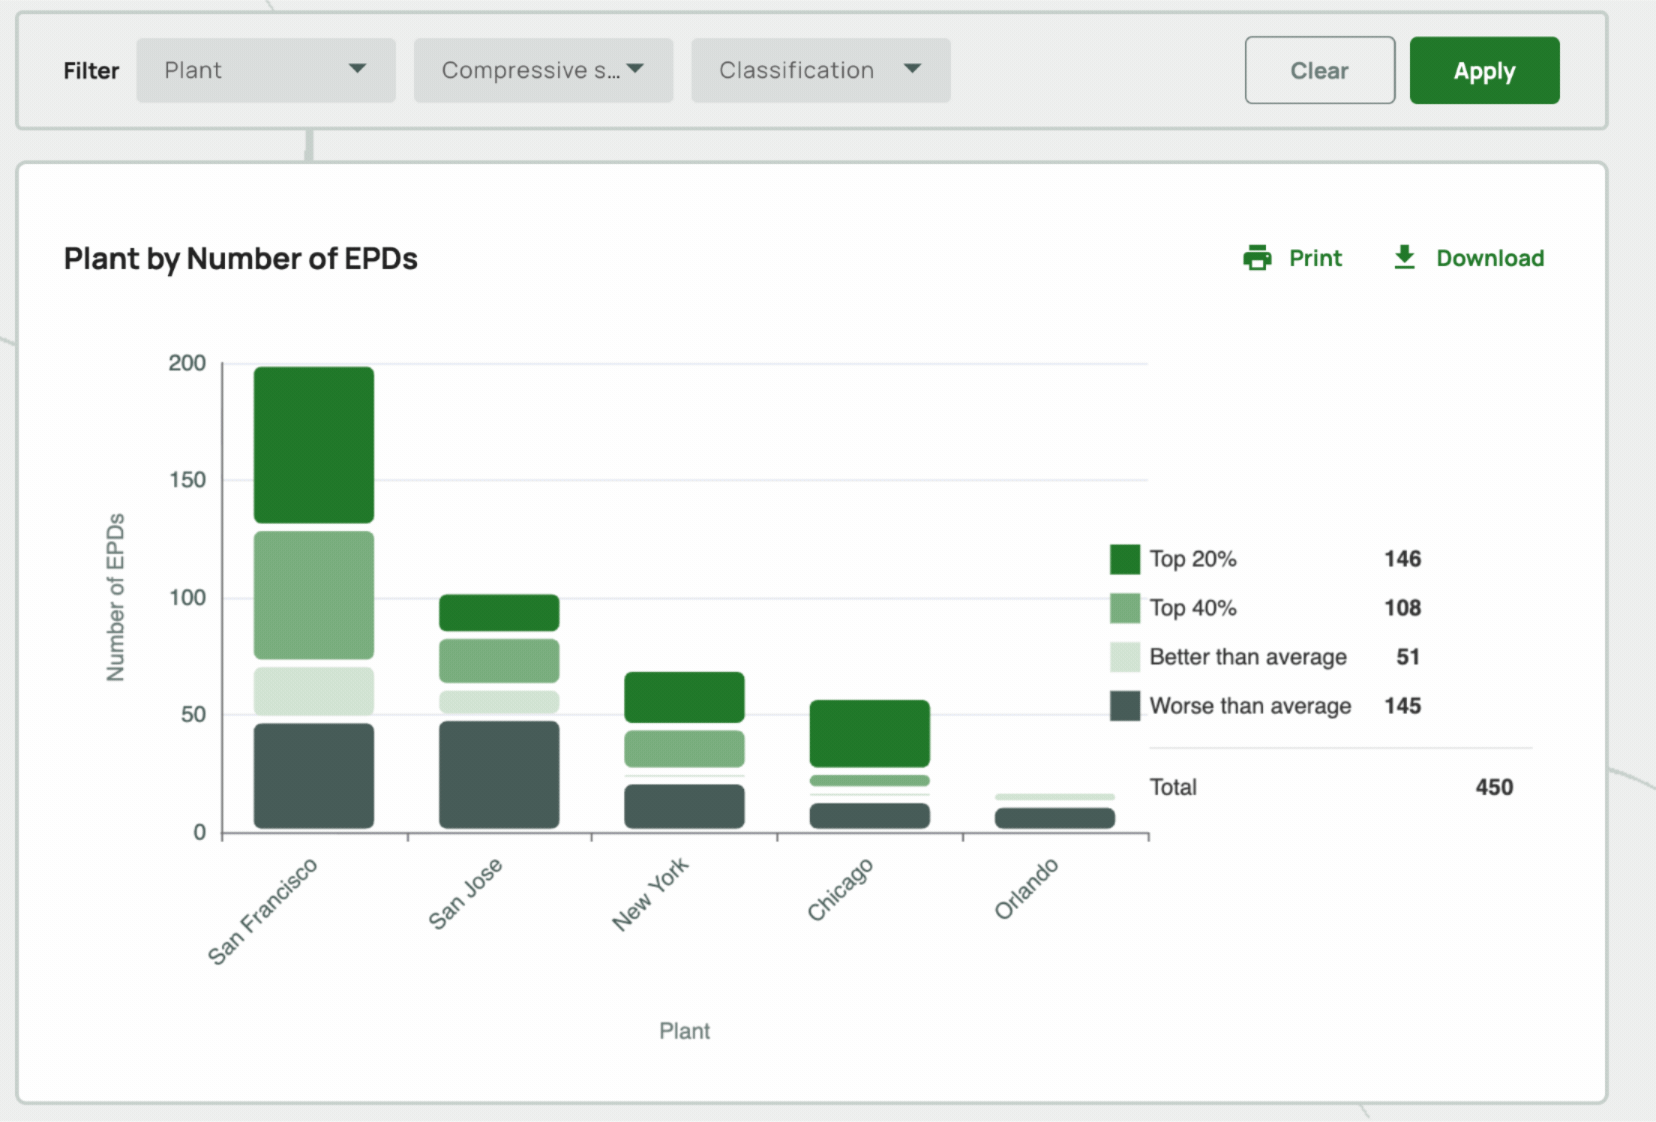Click the Chicago axis label
This screenshot has height=1122, width=1656.
(840, 889)
